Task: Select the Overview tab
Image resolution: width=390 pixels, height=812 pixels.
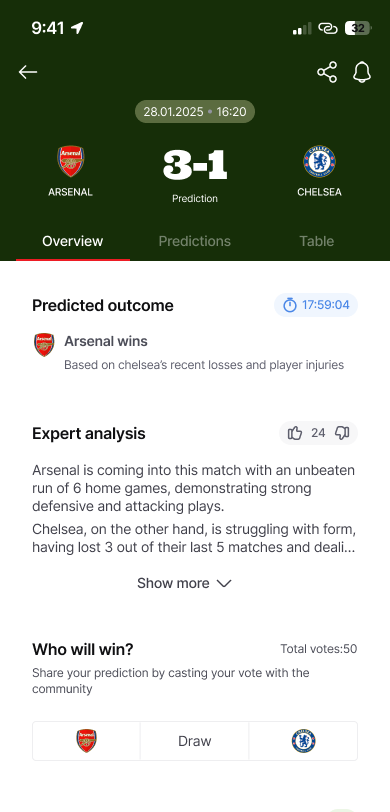Action: click(73, 241)
